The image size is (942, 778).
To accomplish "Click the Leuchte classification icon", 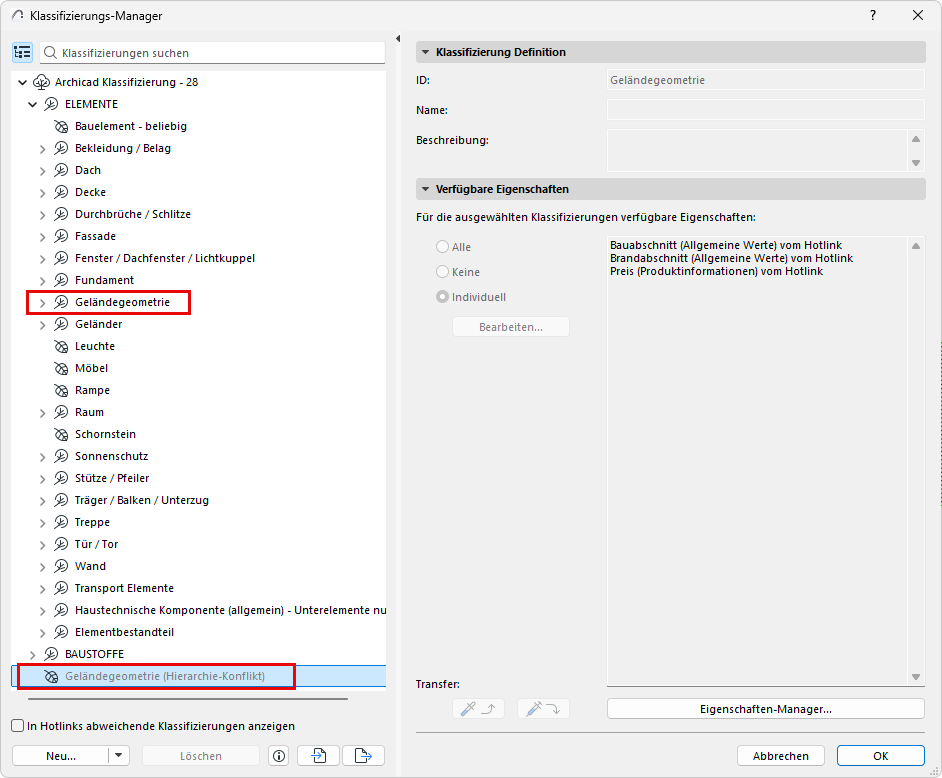I will click(x=61, y=346).
